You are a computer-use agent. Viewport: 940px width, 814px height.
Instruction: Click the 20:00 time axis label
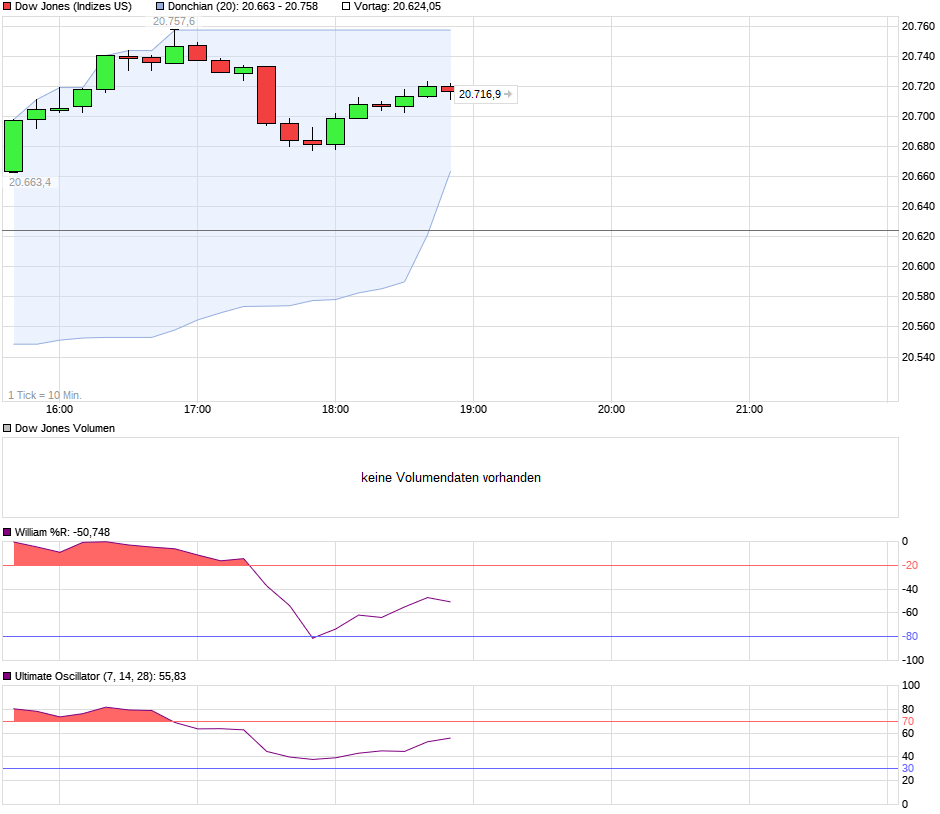pyautogui.click(x=611, y=409)
